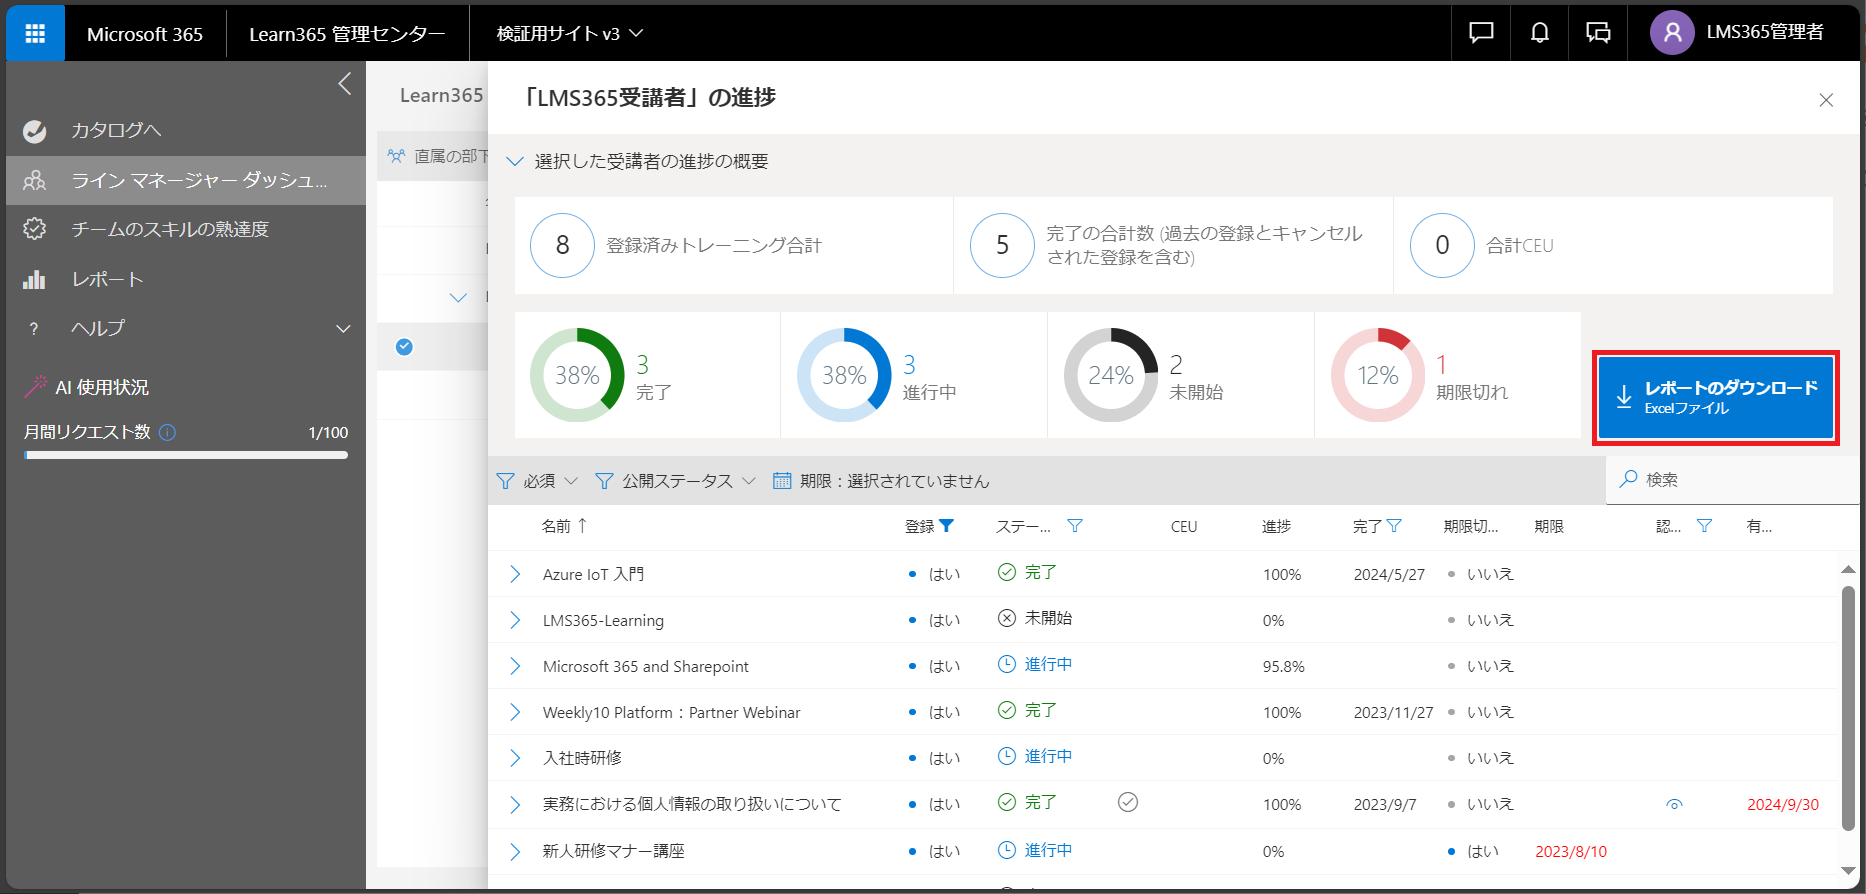1866x894 pixels.
Task: Click the 実務における個人情報の取り扱いについて course name
Action: [x=692, y=804]
